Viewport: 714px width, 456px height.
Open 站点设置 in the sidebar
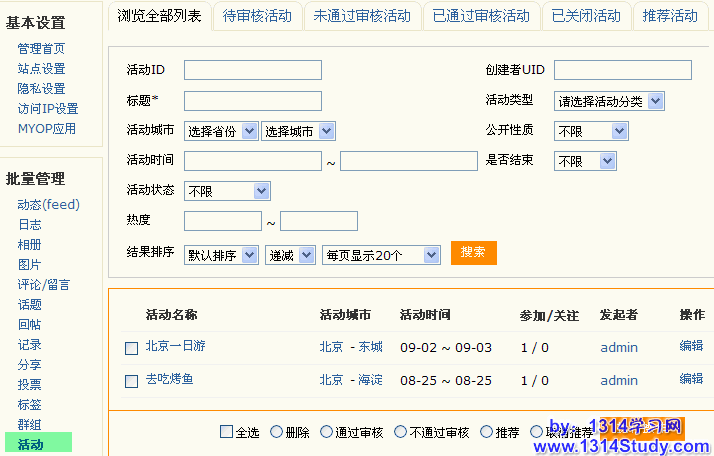click(x=41, y=69)
